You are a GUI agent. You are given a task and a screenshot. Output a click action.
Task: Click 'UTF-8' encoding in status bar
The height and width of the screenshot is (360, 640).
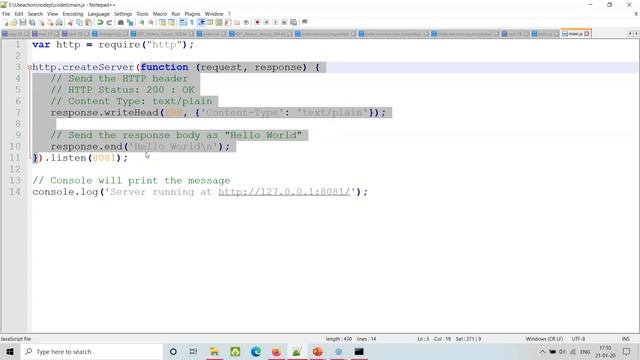[x=578, y=339]
